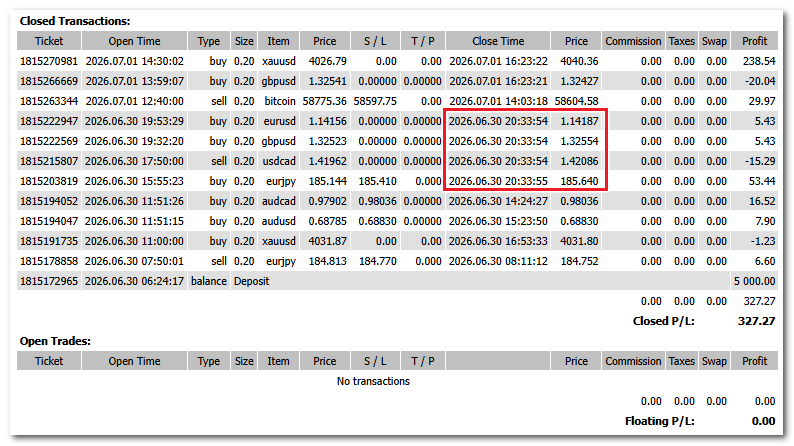The image size is (794, 446).
Task: Select open time 2026.06.30 06:24:17
Action: 135,281
